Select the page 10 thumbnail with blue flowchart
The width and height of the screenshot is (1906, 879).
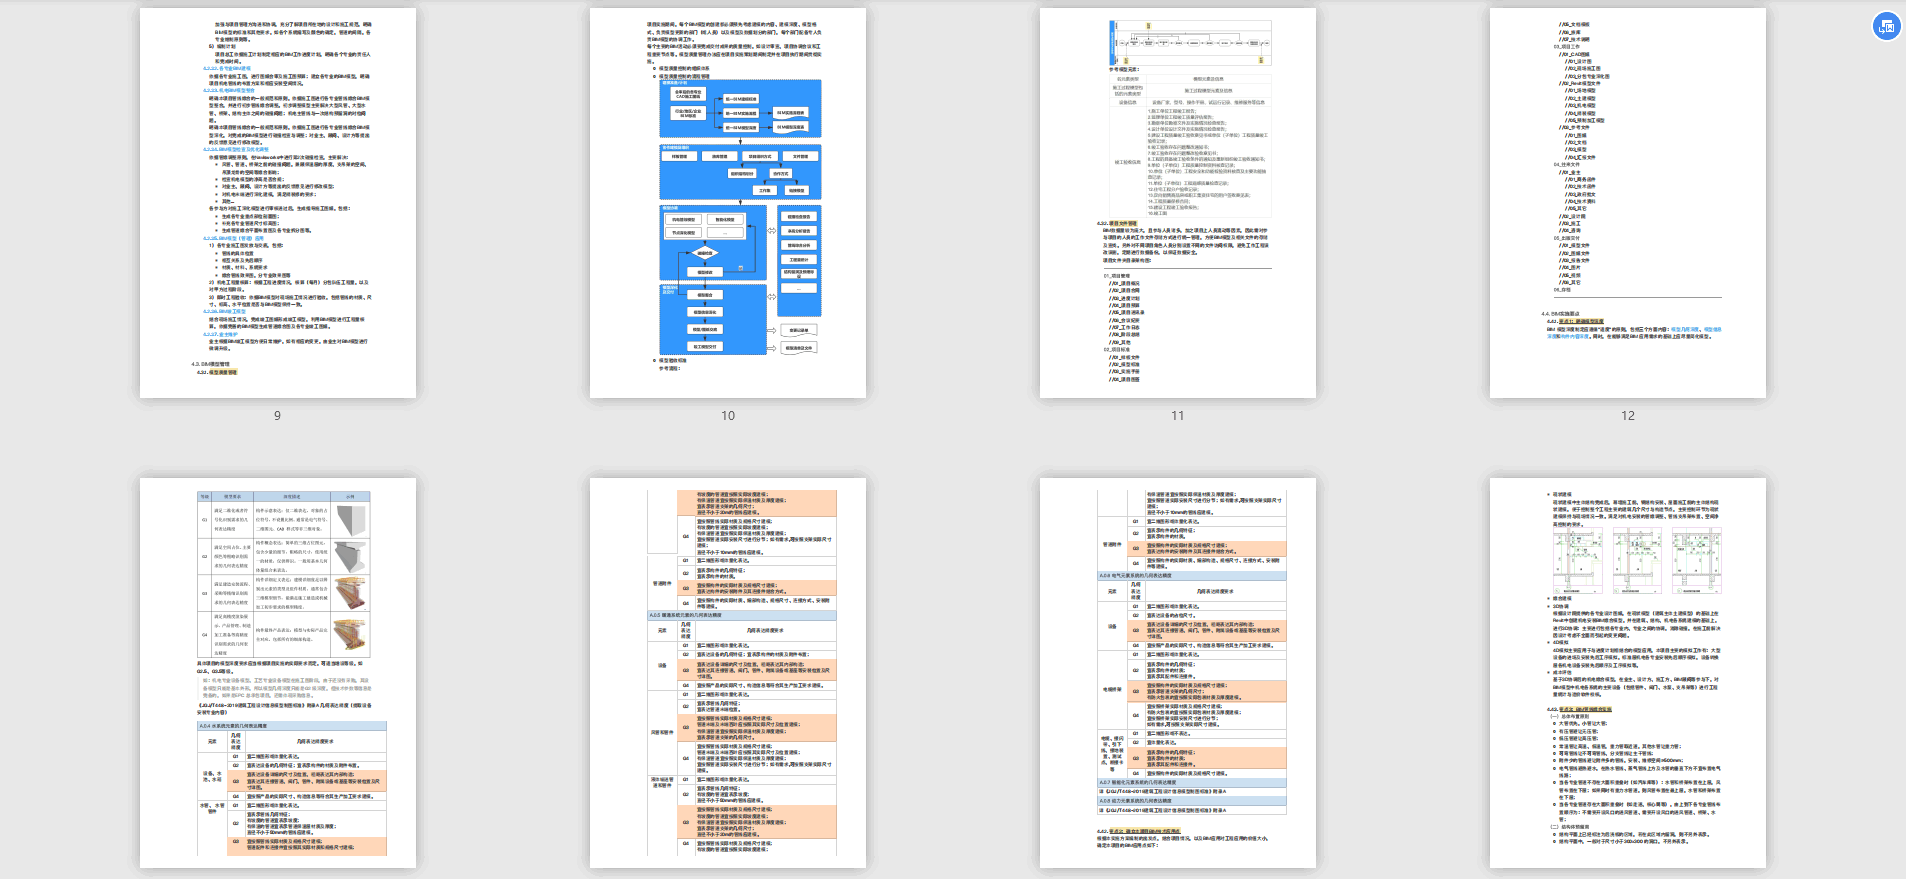point(728,203)
